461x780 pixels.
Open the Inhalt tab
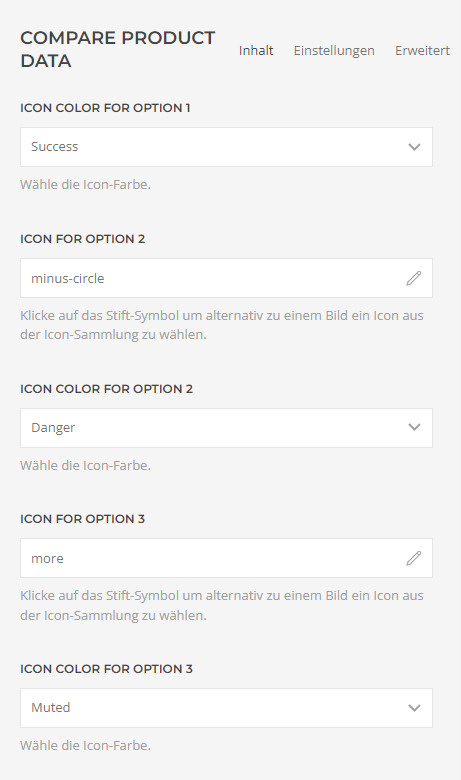tap(256, 51)
